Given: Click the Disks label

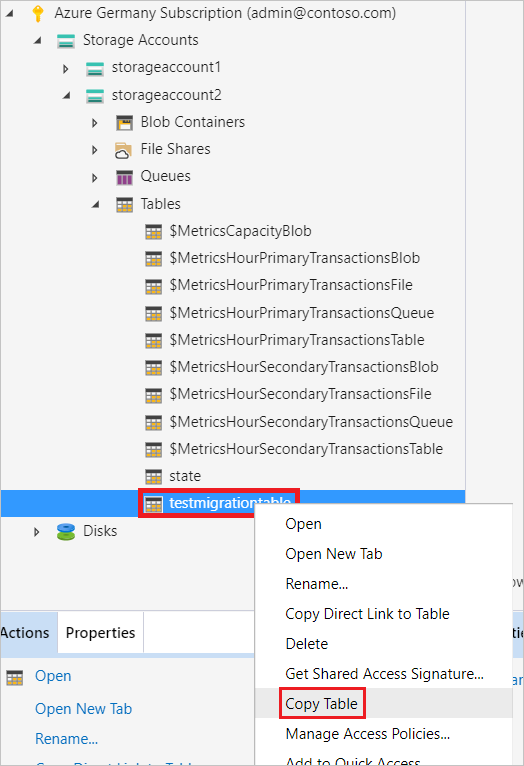Looking at the screenshot, I should 100,531.
